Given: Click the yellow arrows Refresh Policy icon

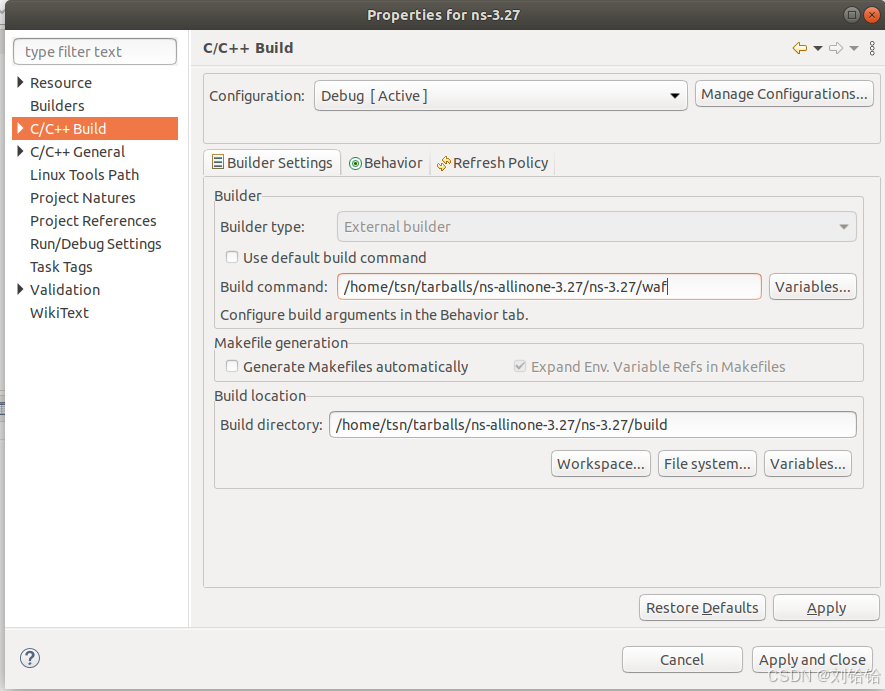Looking at the screenshot, I should [x=443, y=162].
